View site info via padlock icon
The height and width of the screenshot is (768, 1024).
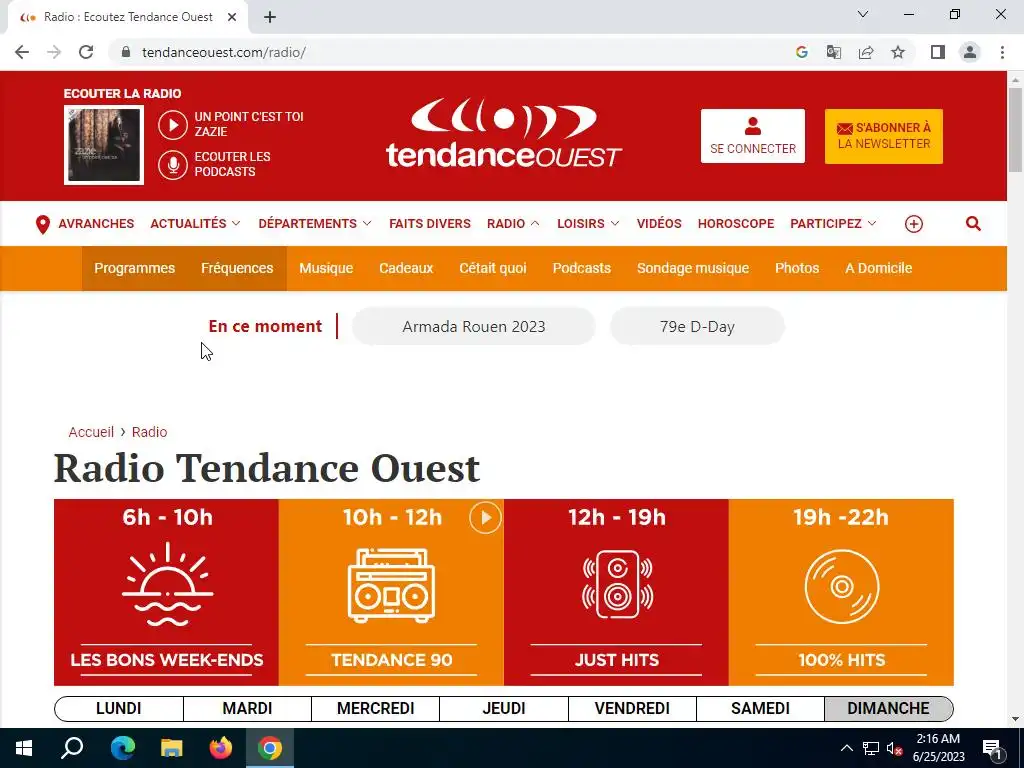tap(125, 52)
